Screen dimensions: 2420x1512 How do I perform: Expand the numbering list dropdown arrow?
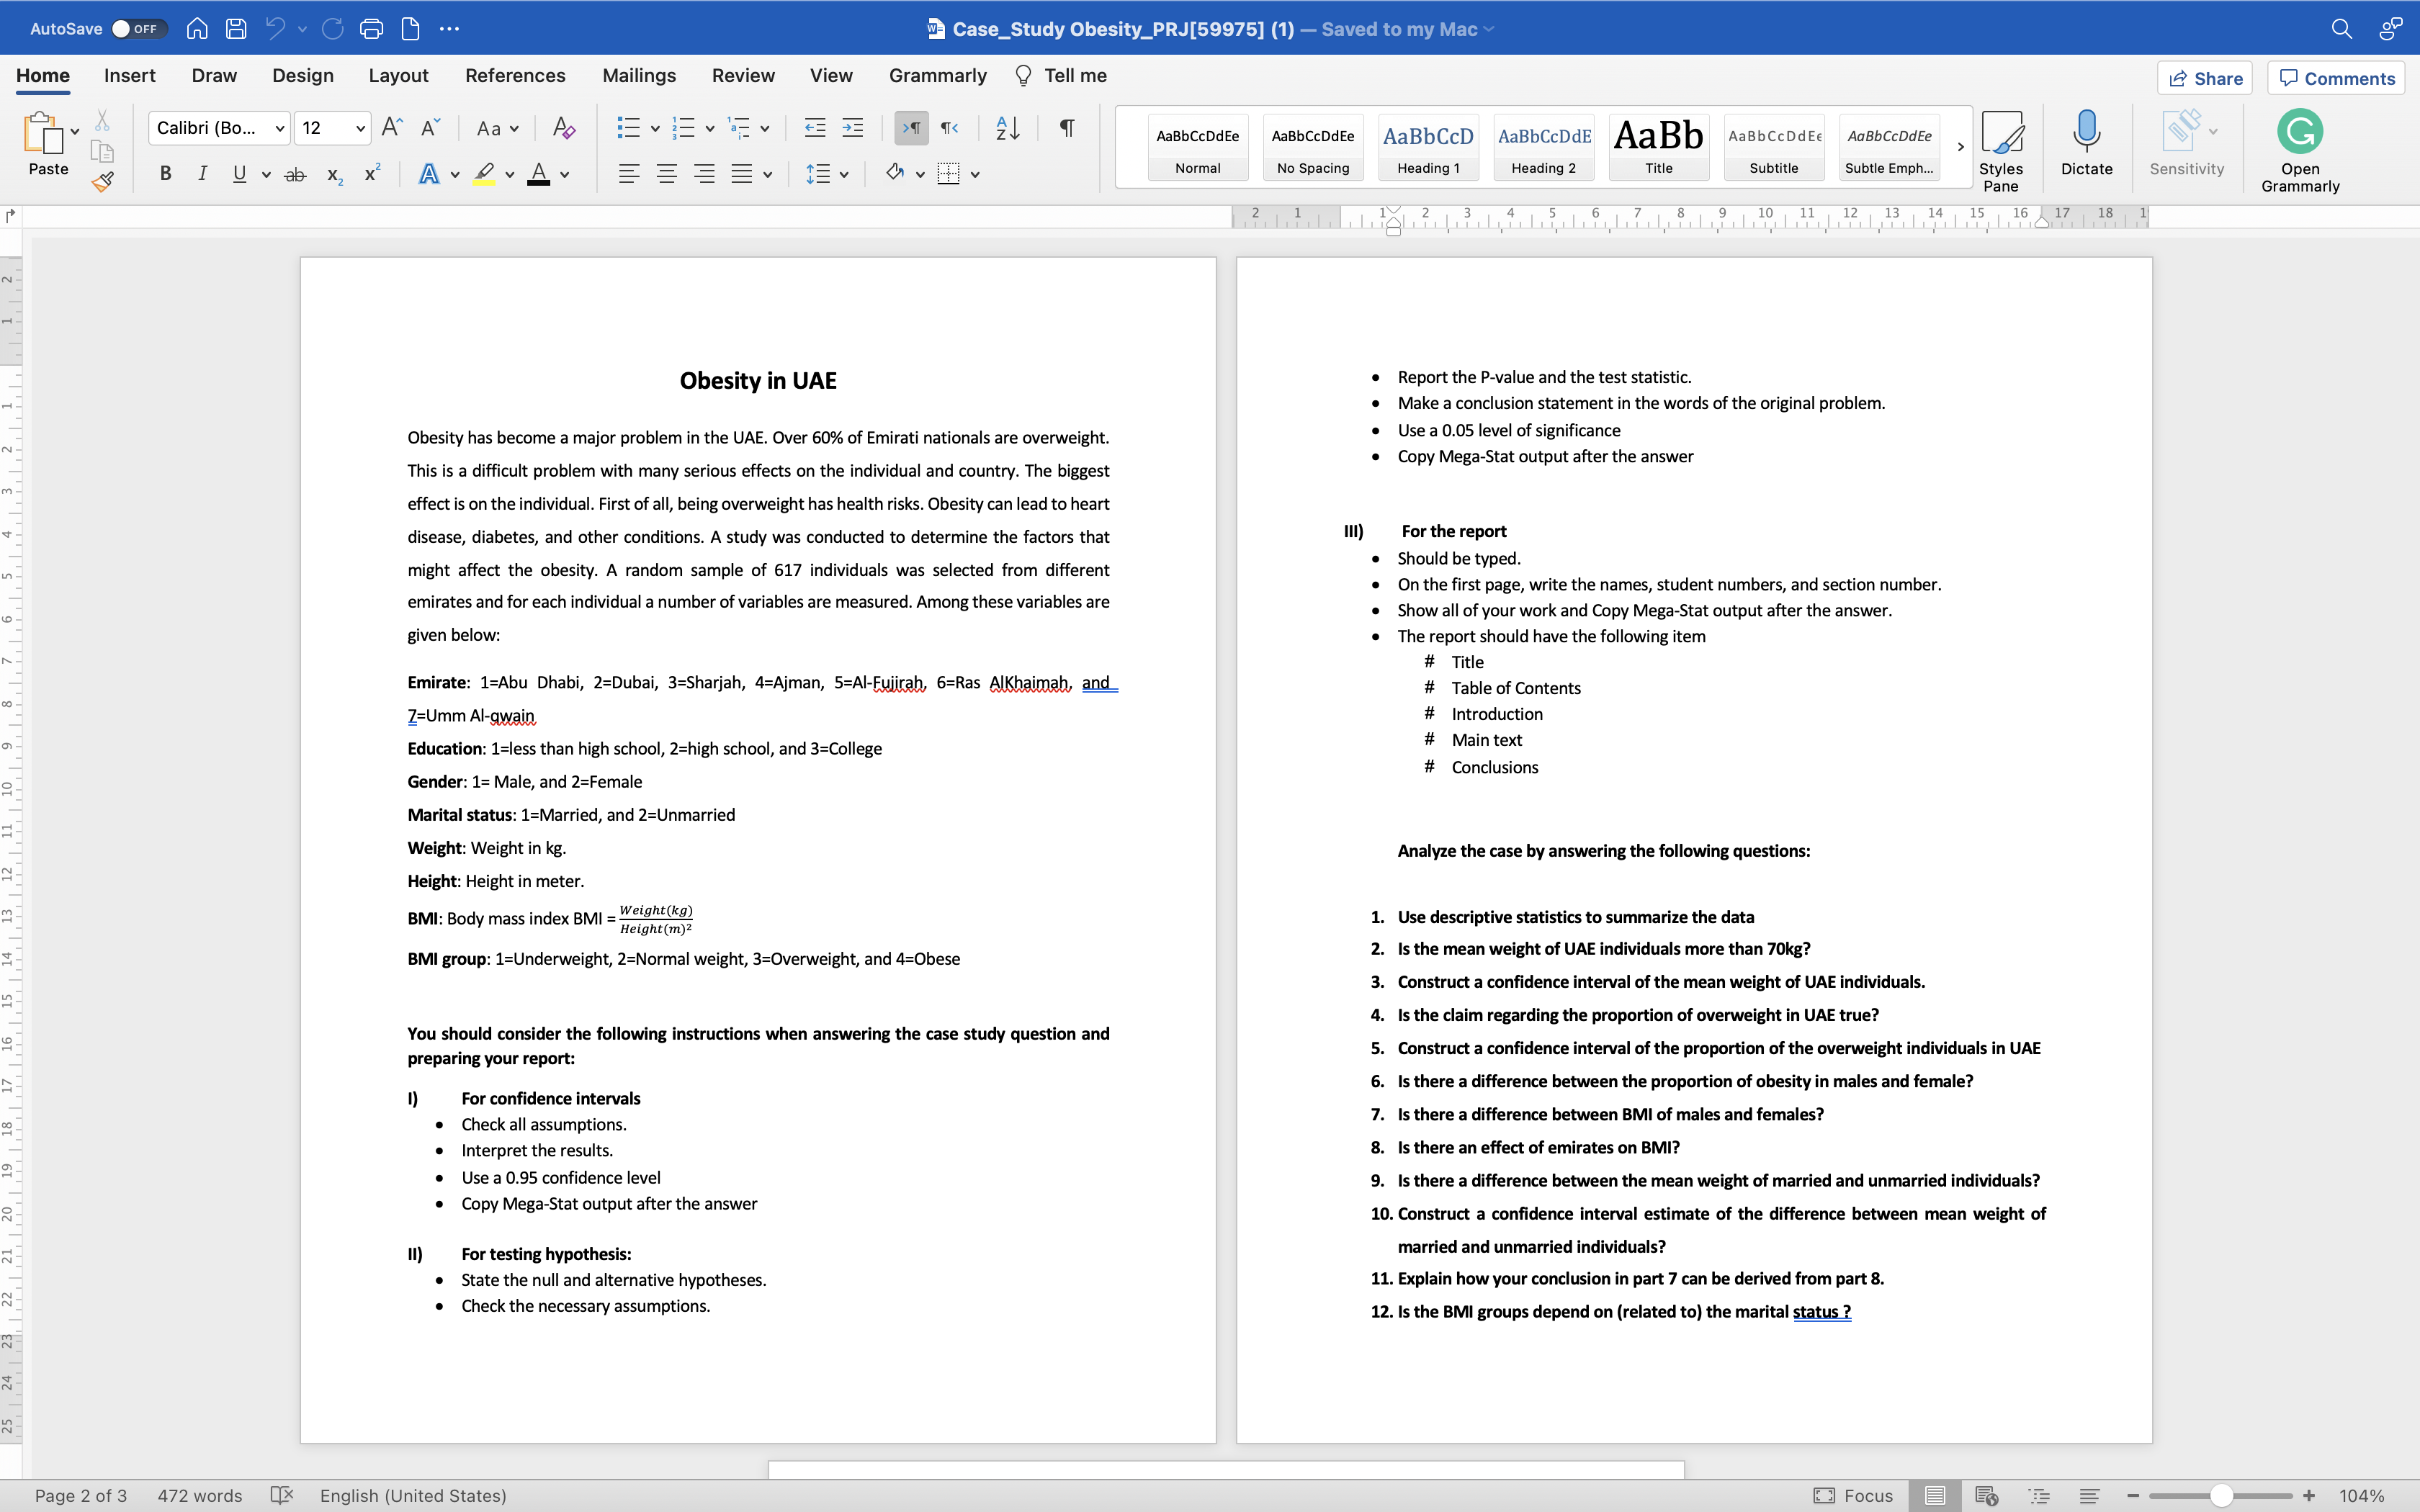click(710, 128)
